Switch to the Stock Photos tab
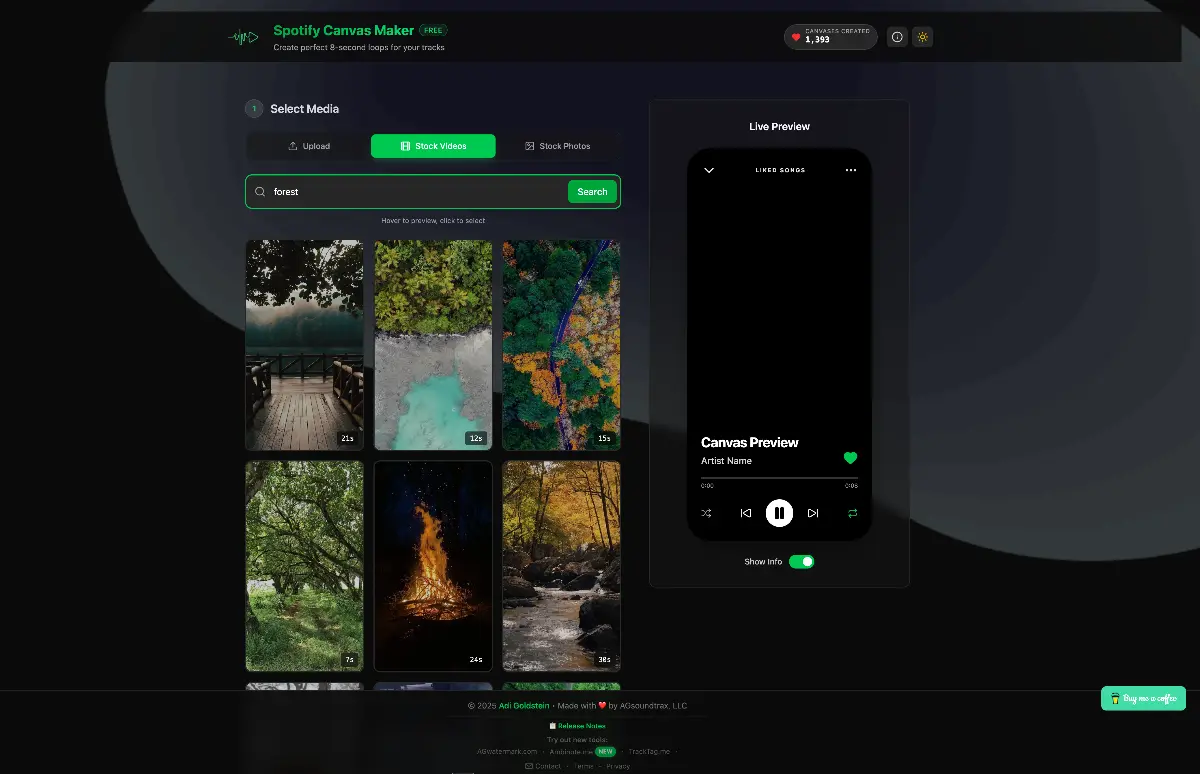Screen dimensions: 1200x774 [558, 145]
